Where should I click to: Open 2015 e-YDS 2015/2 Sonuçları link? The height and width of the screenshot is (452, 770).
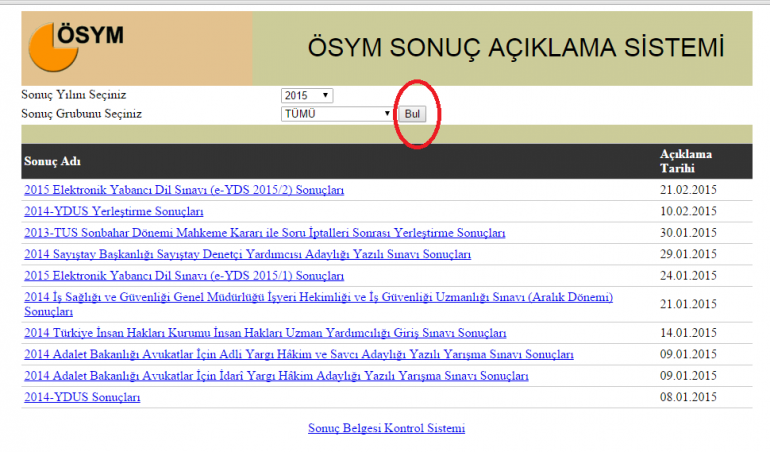[184, 190]
